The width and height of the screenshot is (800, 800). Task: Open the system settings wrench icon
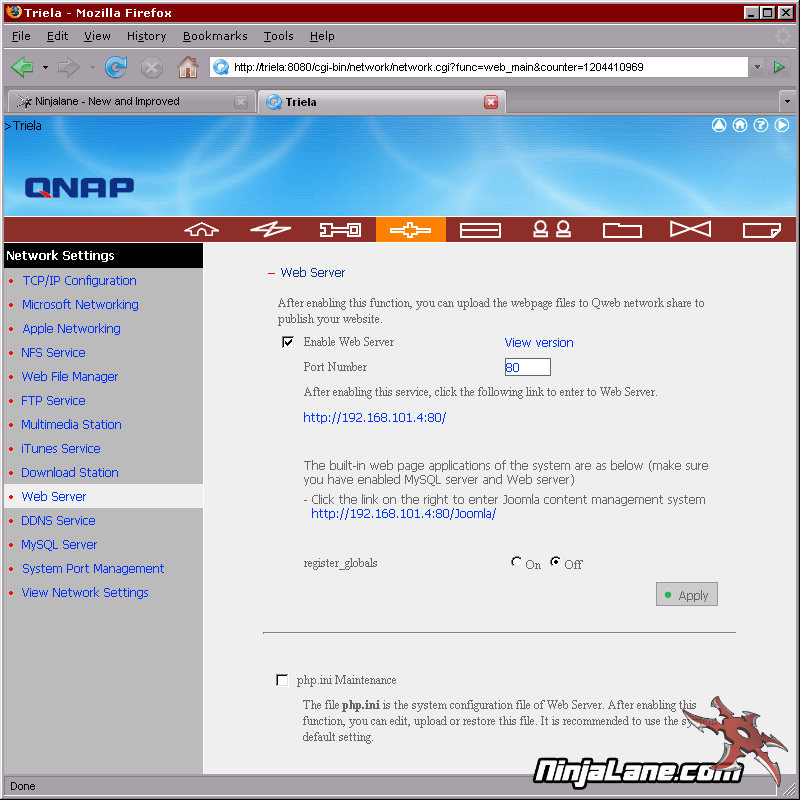(340, 230)
